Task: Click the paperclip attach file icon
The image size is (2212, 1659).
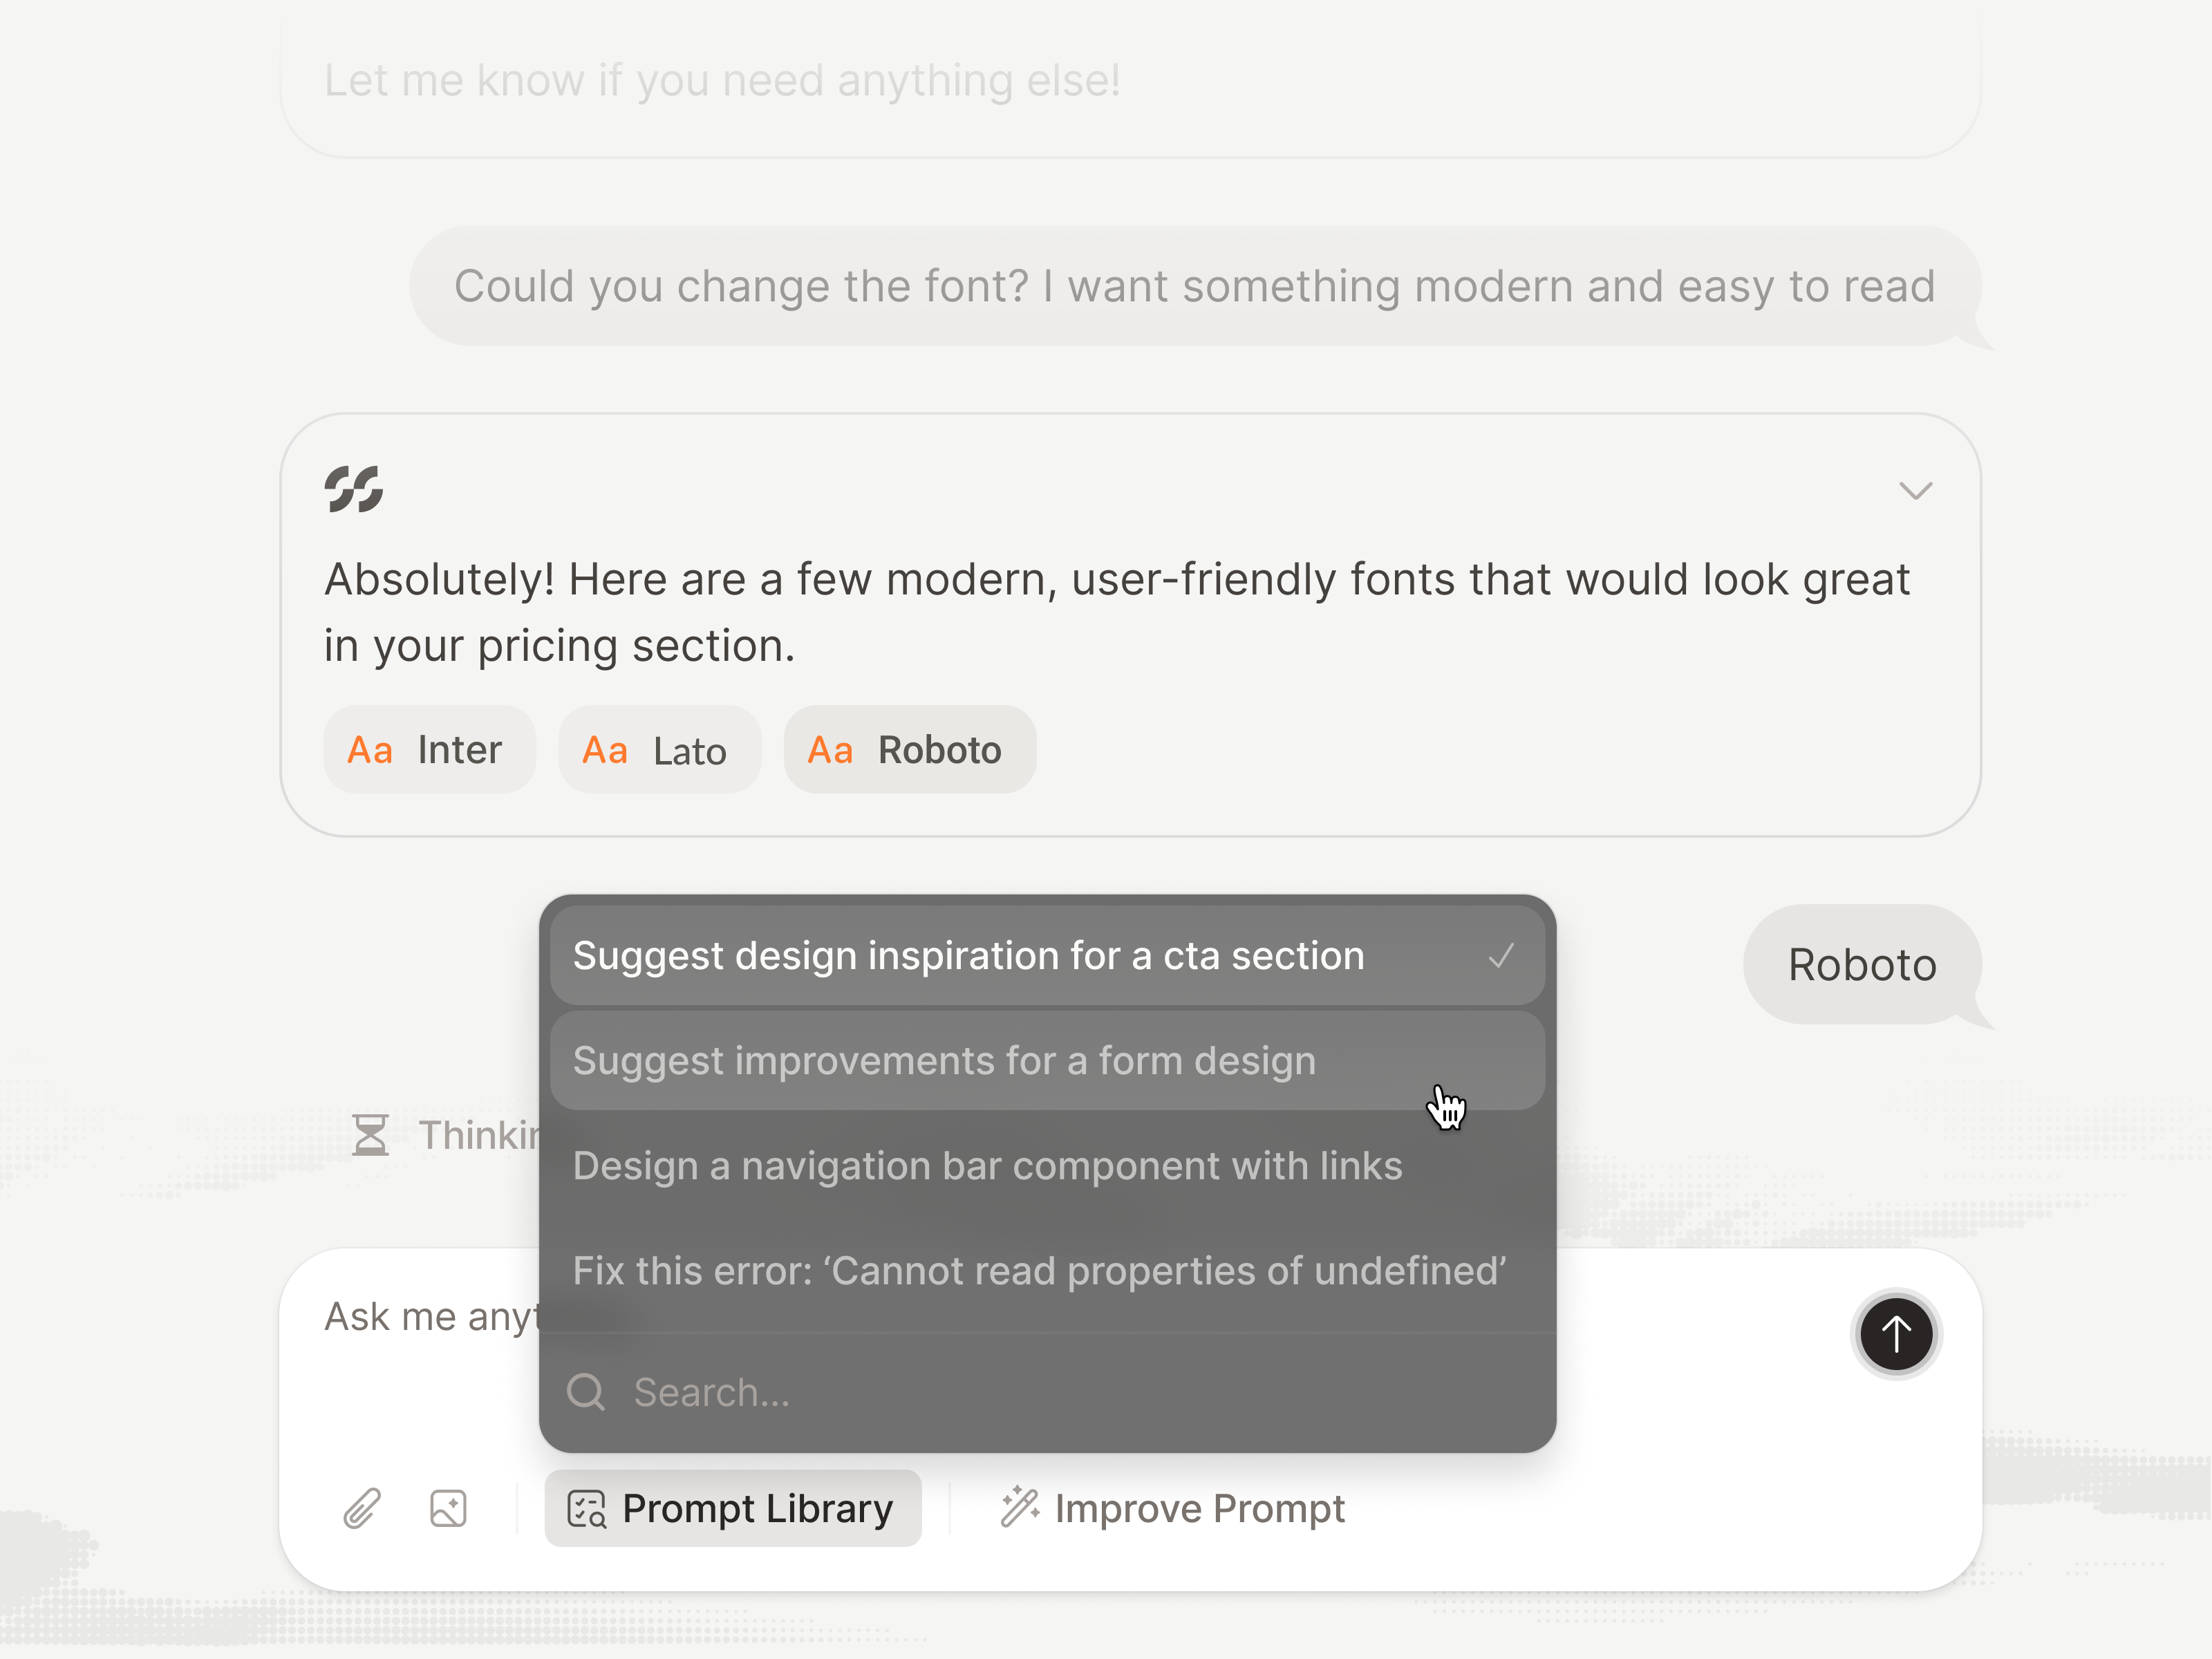Action: click(362, 1508)
